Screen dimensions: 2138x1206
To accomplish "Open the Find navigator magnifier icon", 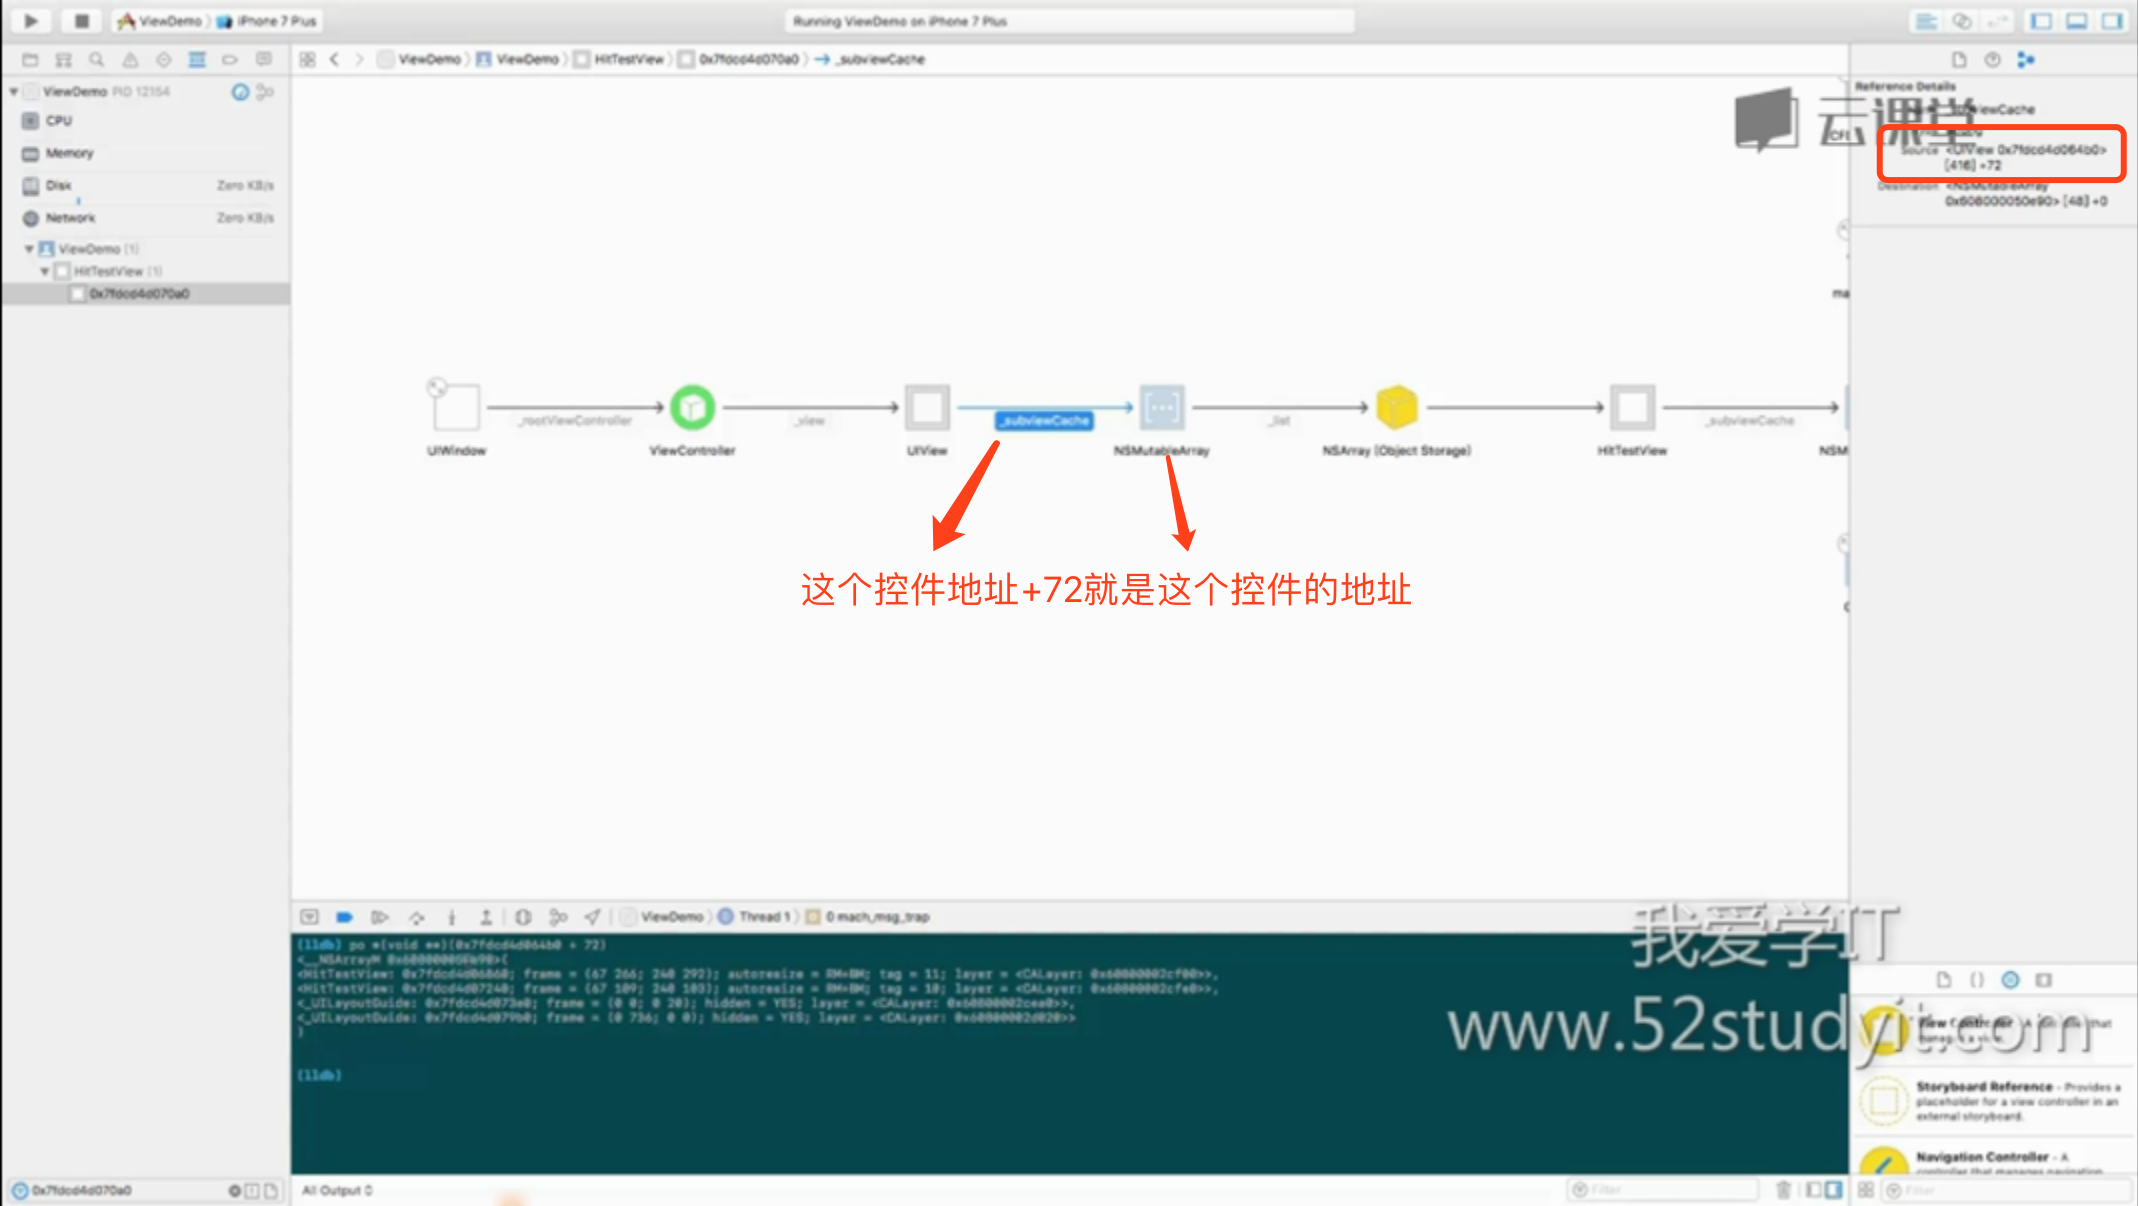I will click(x=96, y=60).
